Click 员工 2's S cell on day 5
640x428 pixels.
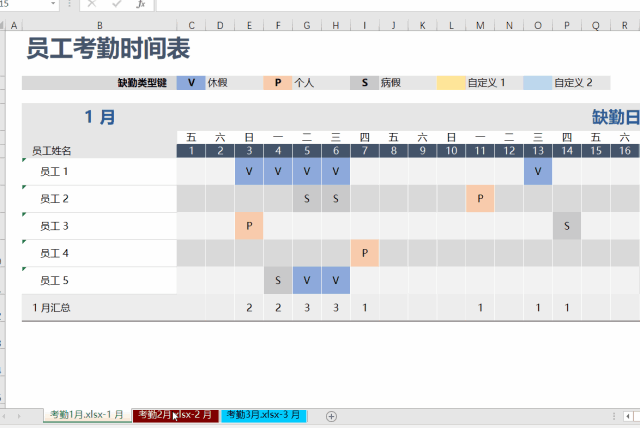307,199
